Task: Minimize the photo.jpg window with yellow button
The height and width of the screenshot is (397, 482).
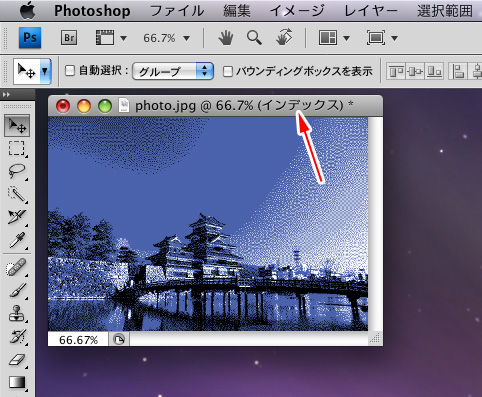Action: [84, 106]
